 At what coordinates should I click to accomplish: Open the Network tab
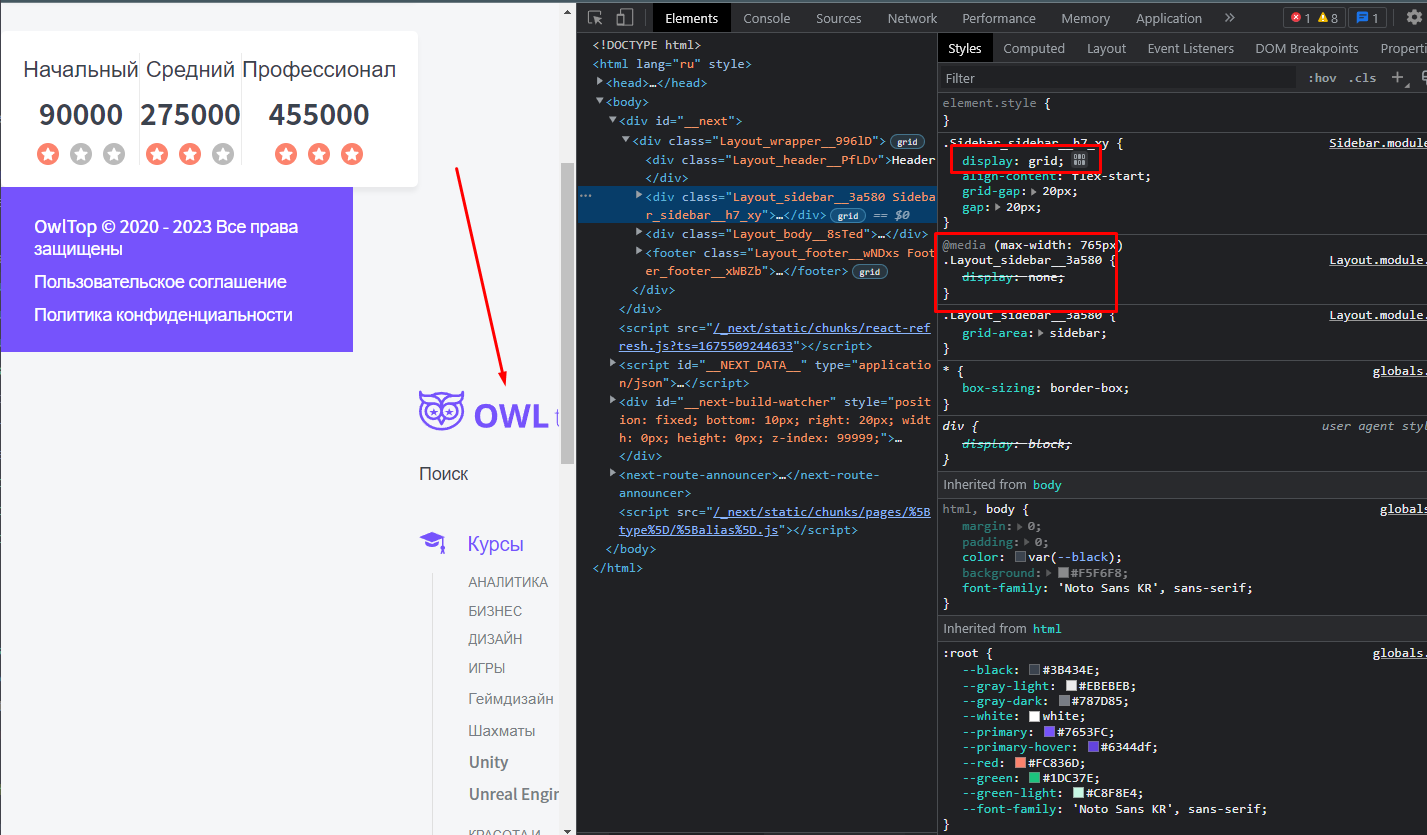(912, 18)
